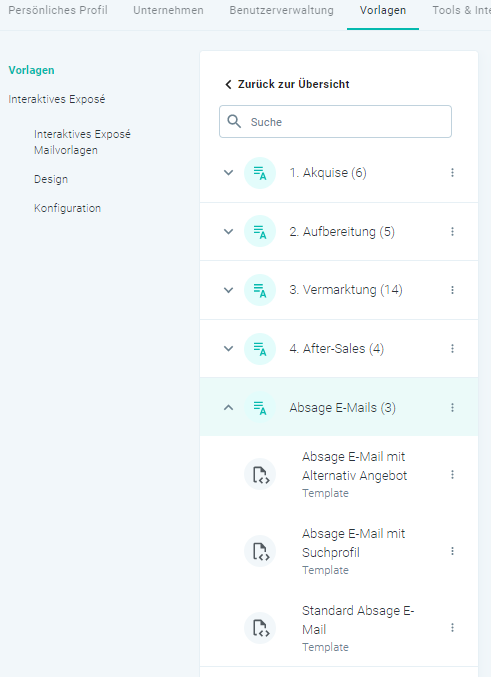The width and height of the screenshot is (491, 677).
Task: Expand the 2. Aufbereitung category chevron
Action: [x=228, y=232]
